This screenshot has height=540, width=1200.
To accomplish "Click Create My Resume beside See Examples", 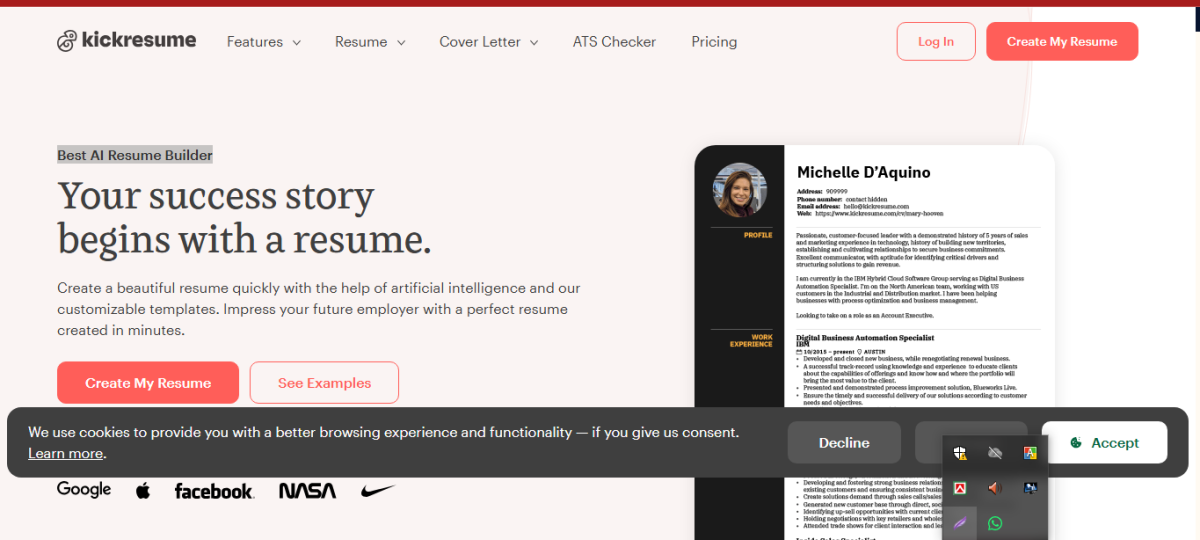I will [x=148, y=383].
